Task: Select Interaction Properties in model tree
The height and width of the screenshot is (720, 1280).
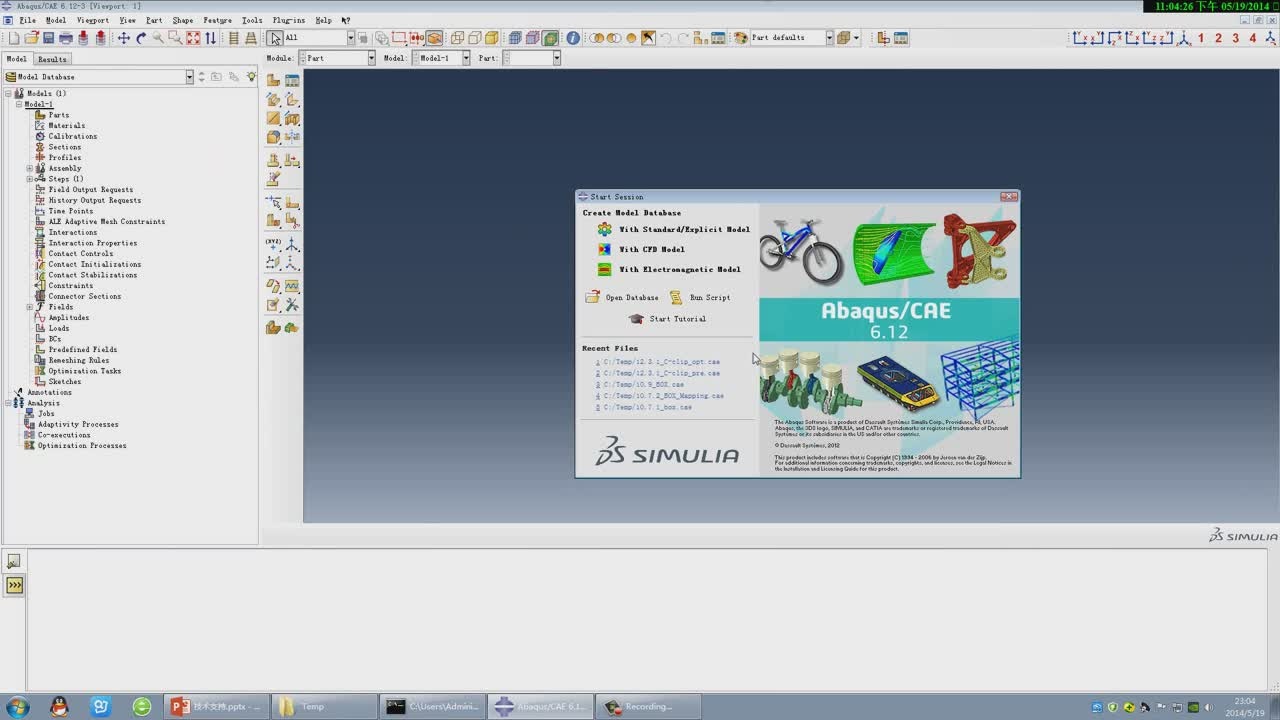Action: (92, 243)
